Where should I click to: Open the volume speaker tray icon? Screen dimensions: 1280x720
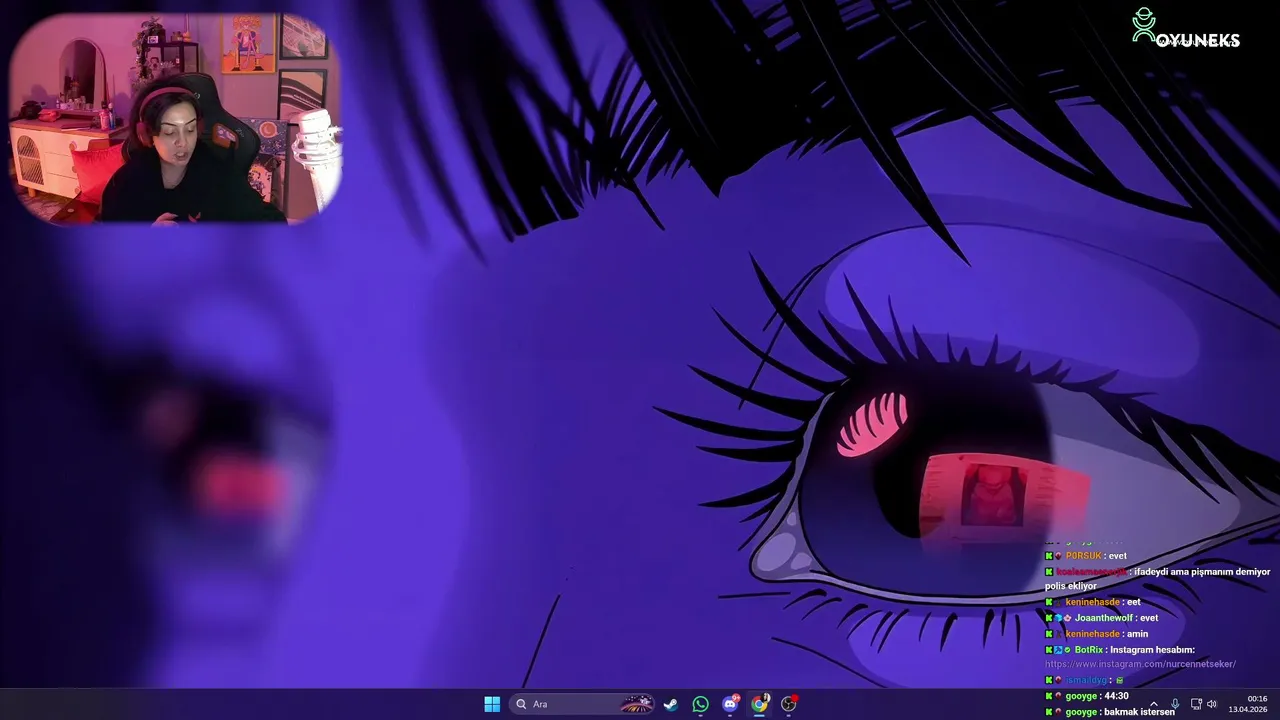pyautogui.click(x=1212, y=704)
